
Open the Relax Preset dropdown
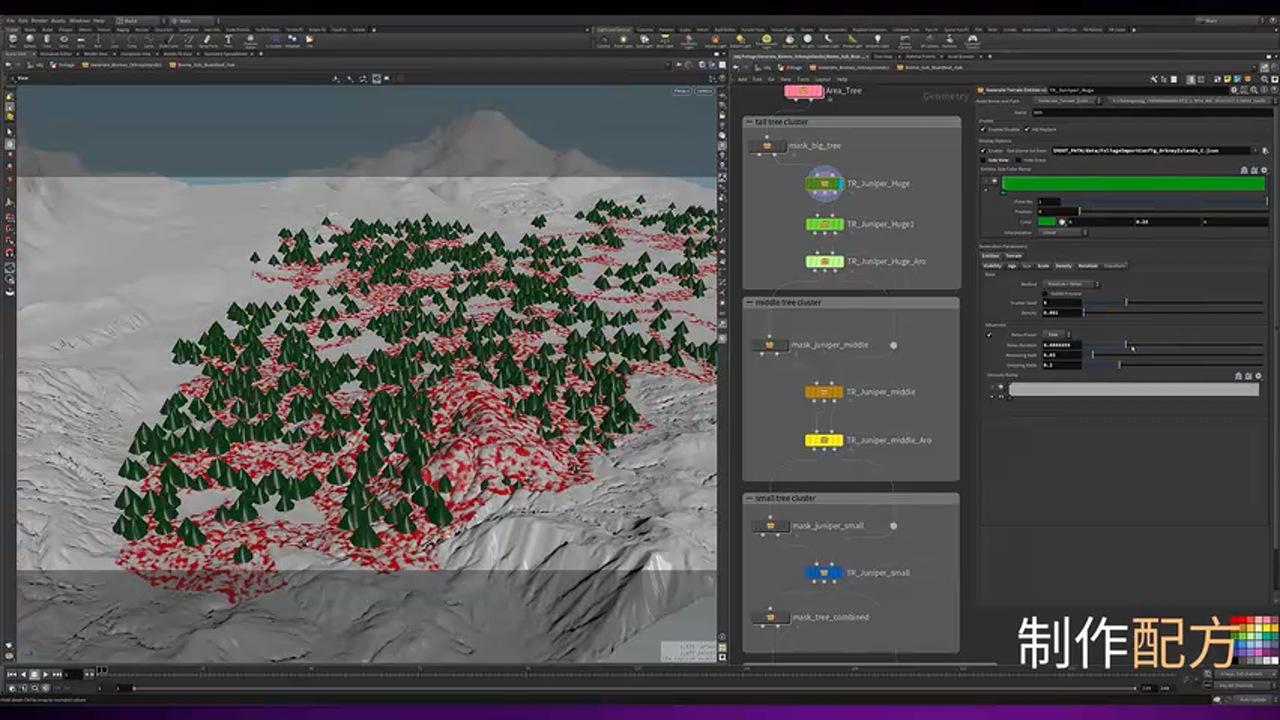[1054, 334]
